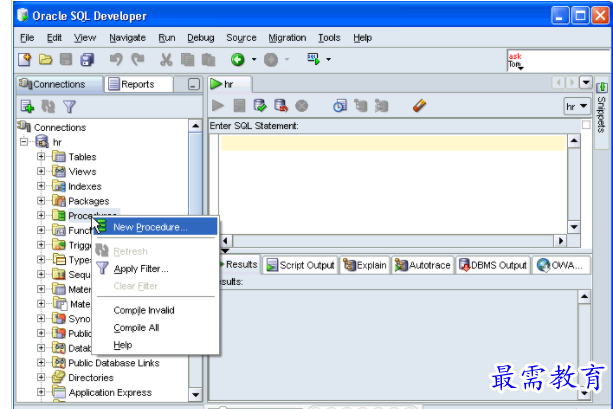Expand the Directories node

click(x=41, y=377)
